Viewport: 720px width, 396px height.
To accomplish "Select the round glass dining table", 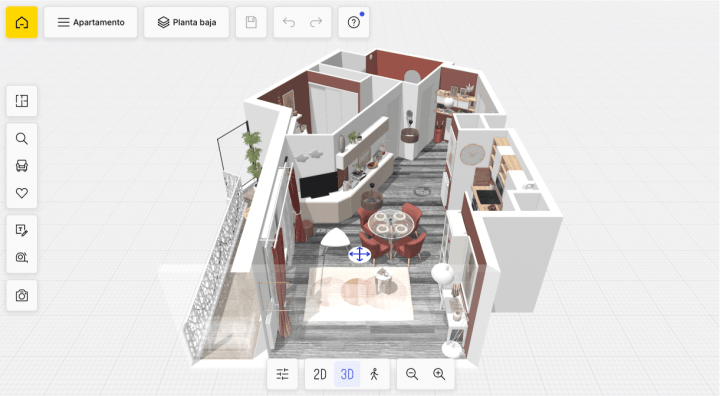I will pyautogui.click(x=391, y=224).
